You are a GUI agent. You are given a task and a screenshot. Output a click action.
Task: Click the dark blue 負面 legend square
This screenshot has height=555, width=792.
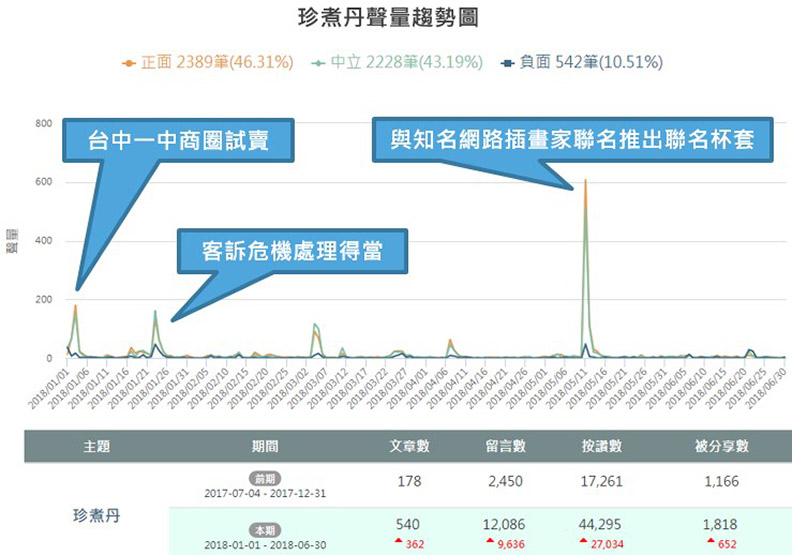coord(509,63)
